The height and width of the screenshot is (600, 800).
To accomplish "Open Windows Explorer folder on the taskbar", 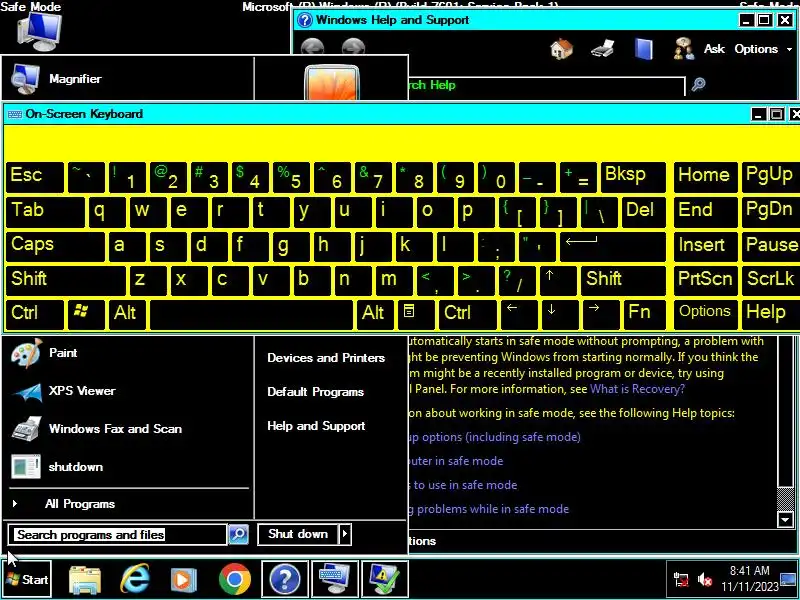I will point(85,579).
